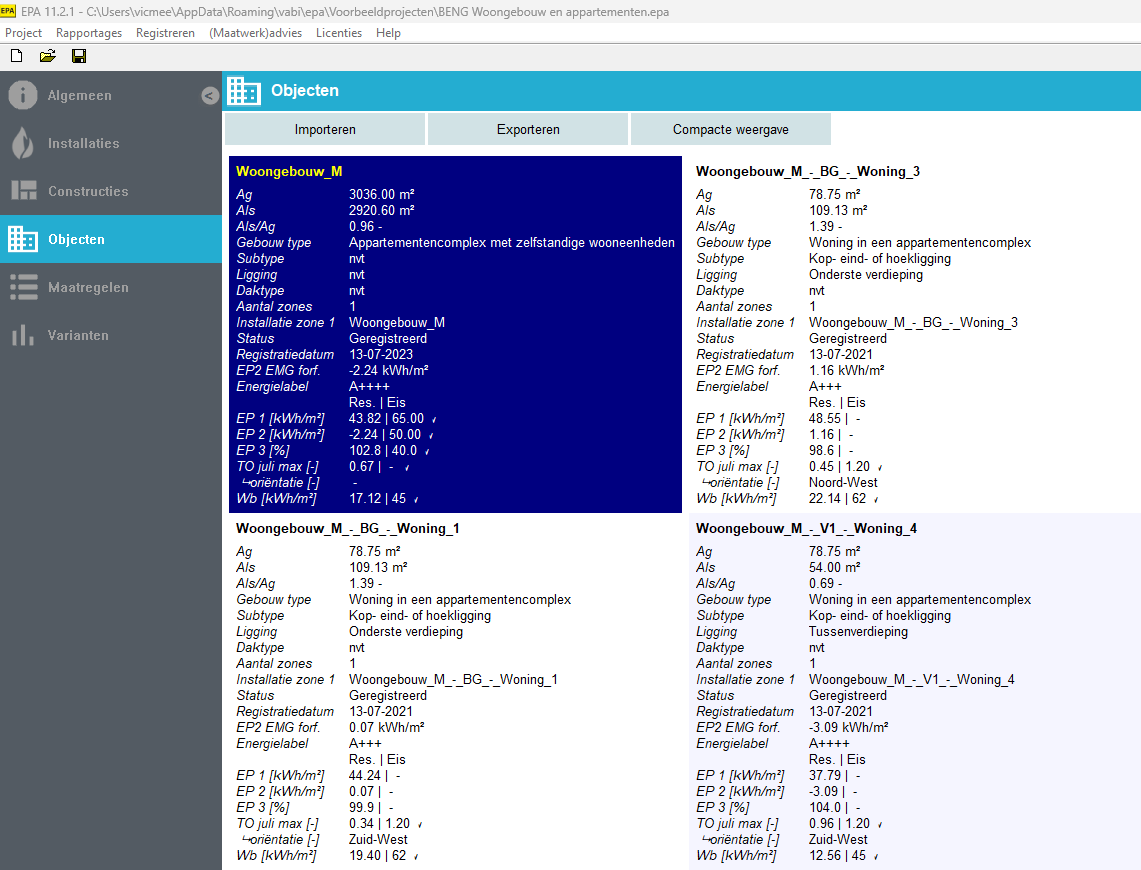The width and height of the screenshot is (1141, 870).
Task: Open the Varianten chart section
Action: coord(78,336)
